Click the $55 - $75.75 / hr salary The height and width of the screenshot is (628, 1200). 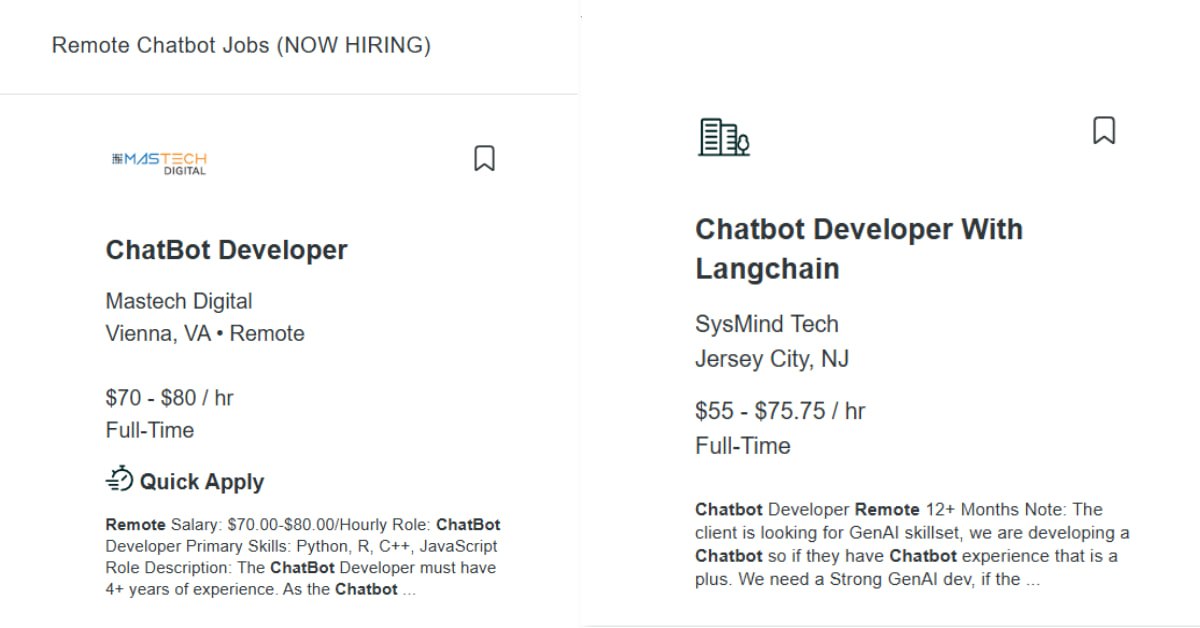pyautogui.click(x=780, y=411)
